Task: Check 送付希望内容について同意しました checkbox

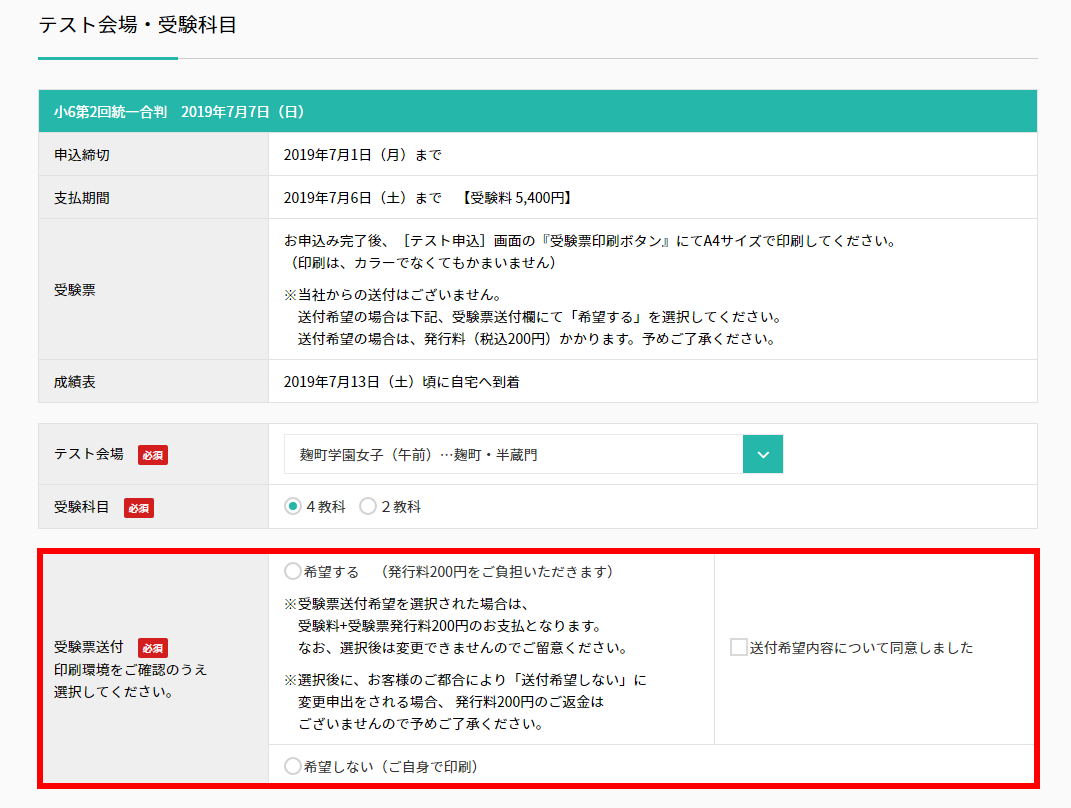Action: click(x=738, y=648)
